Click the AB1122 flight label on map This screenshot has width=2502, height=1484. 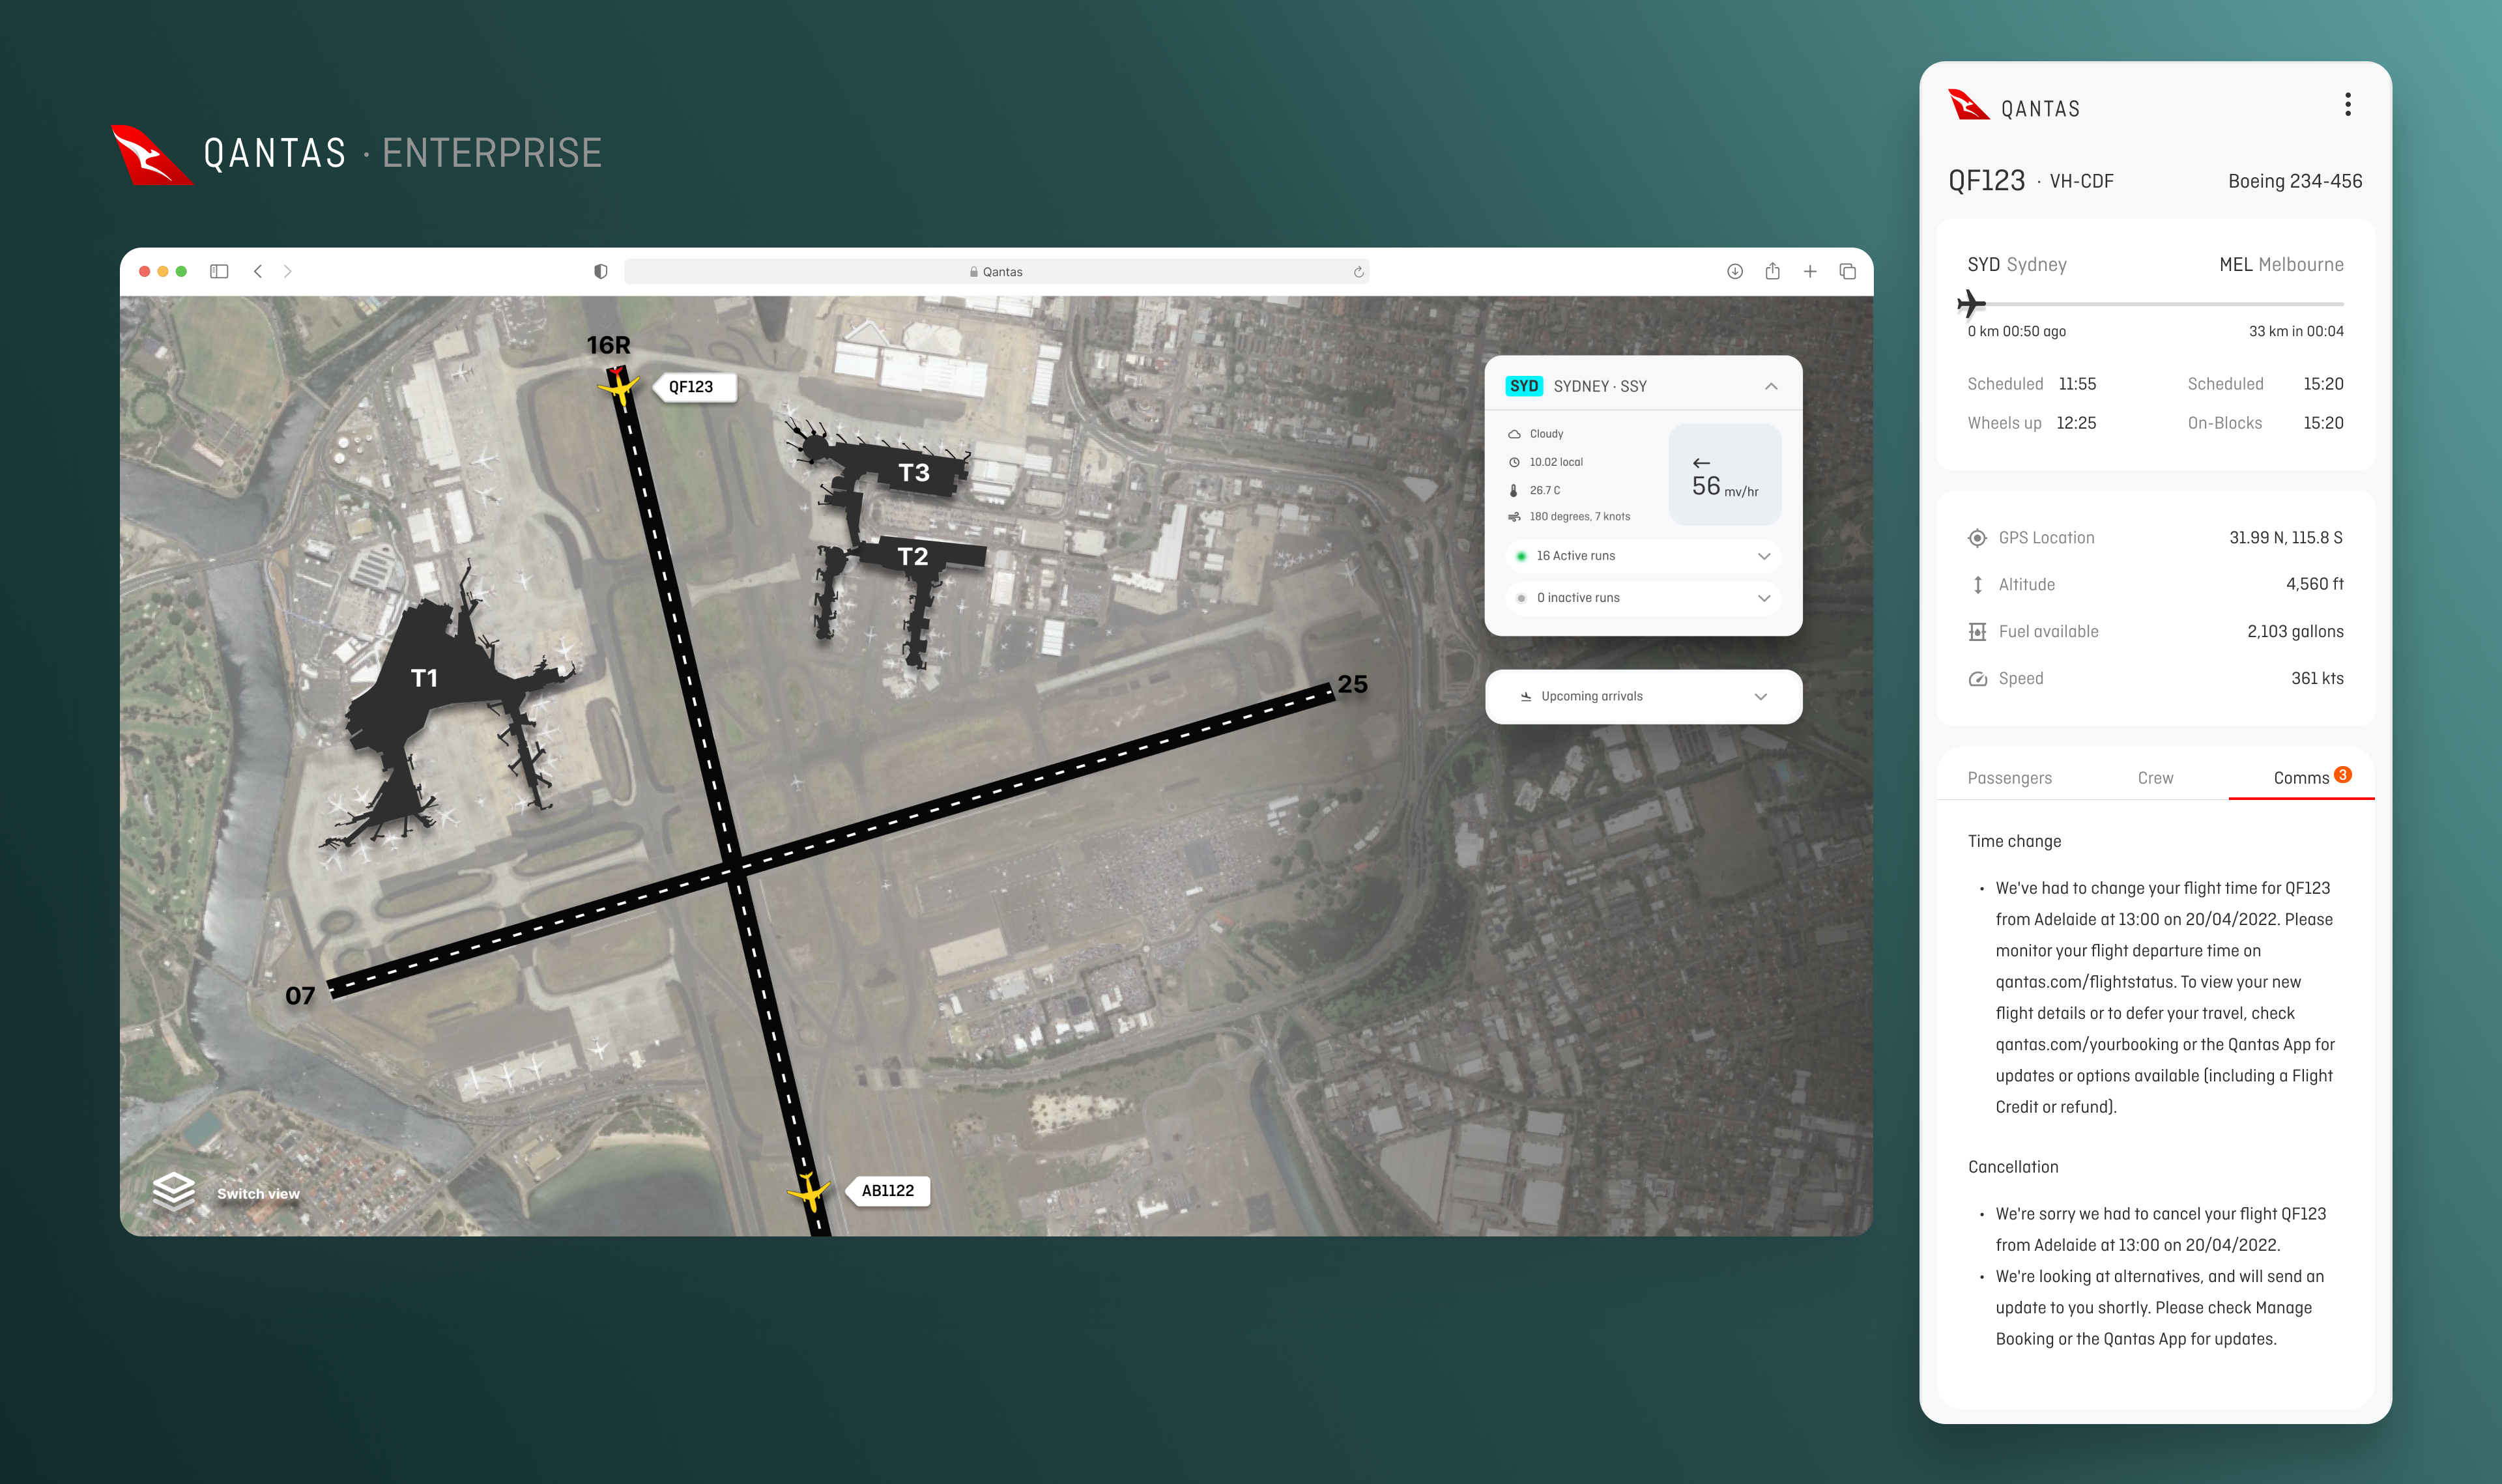[888, 1191]
